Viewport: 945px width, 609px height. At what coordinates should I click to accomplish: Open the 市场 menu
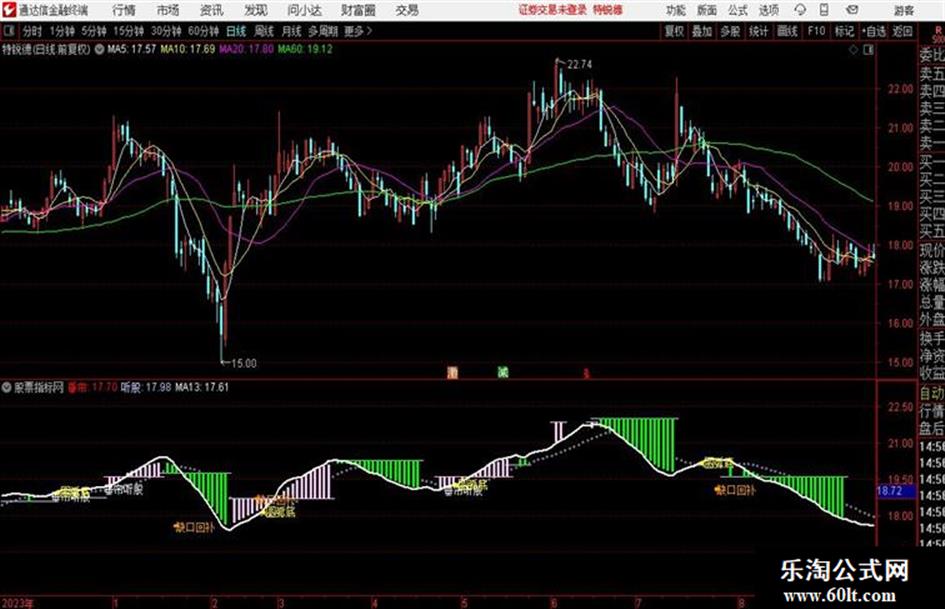point(168,10)
